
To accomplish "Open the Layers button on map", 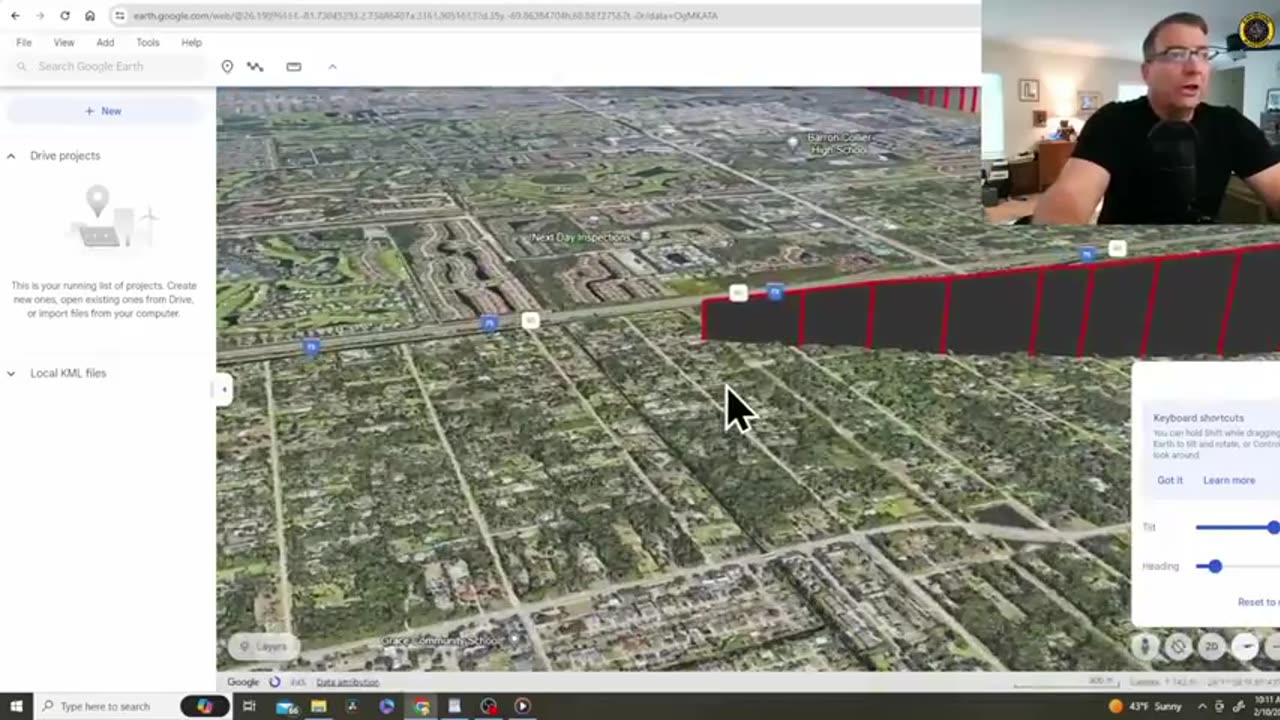I will (263, 646).
